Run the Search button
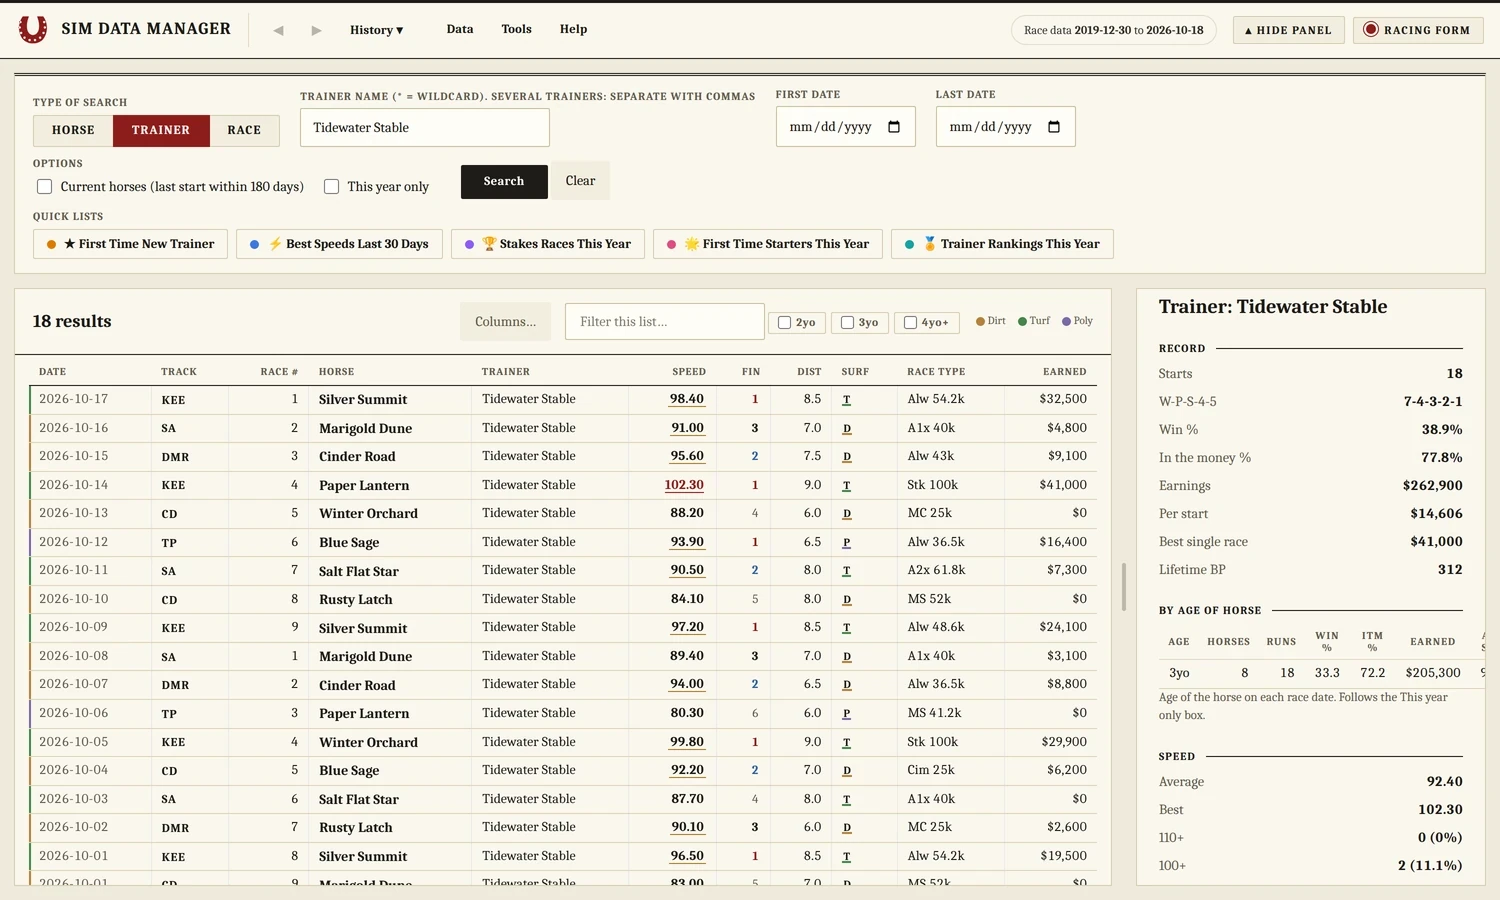Screen dimensions: 1500x900 (504, 182)
